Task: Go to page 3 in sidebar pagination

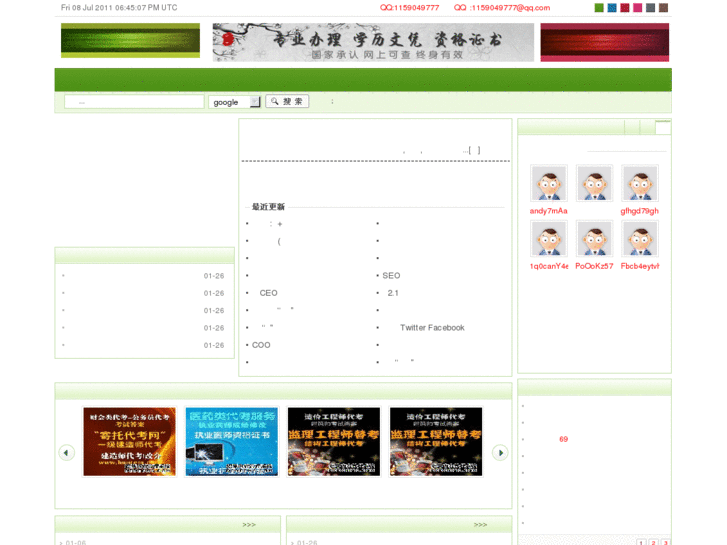Action: (x=665, y=542)
